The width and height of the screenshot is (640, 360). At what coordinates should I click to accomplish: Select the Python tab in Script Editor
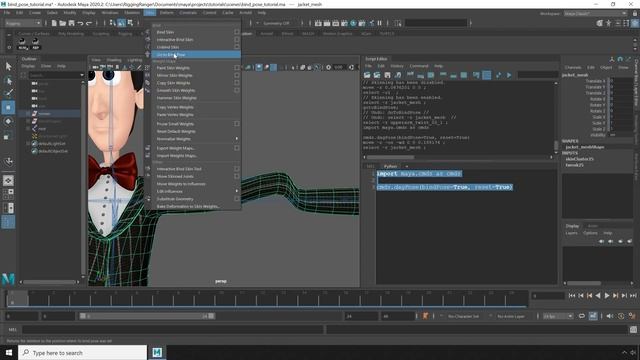pos(391,166)
